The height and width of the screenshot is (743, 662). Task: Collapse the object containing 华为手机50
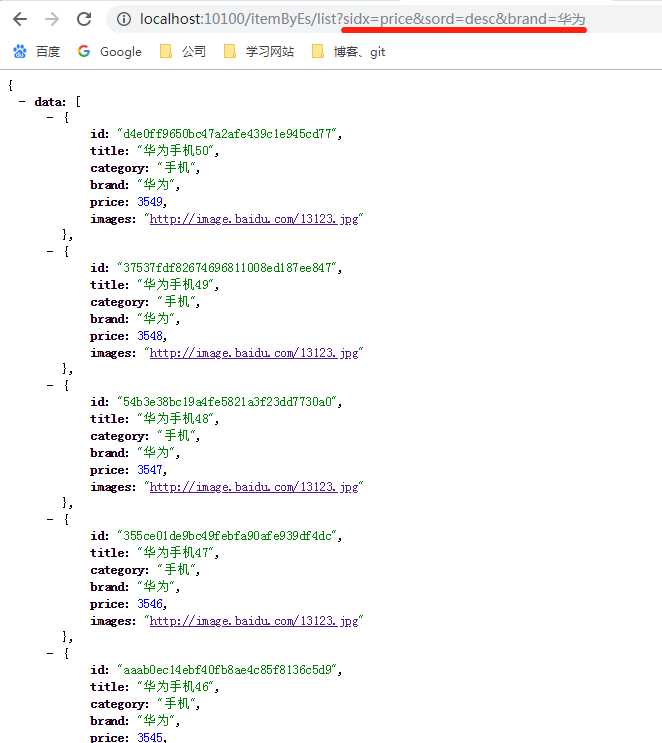coord(50,117)
